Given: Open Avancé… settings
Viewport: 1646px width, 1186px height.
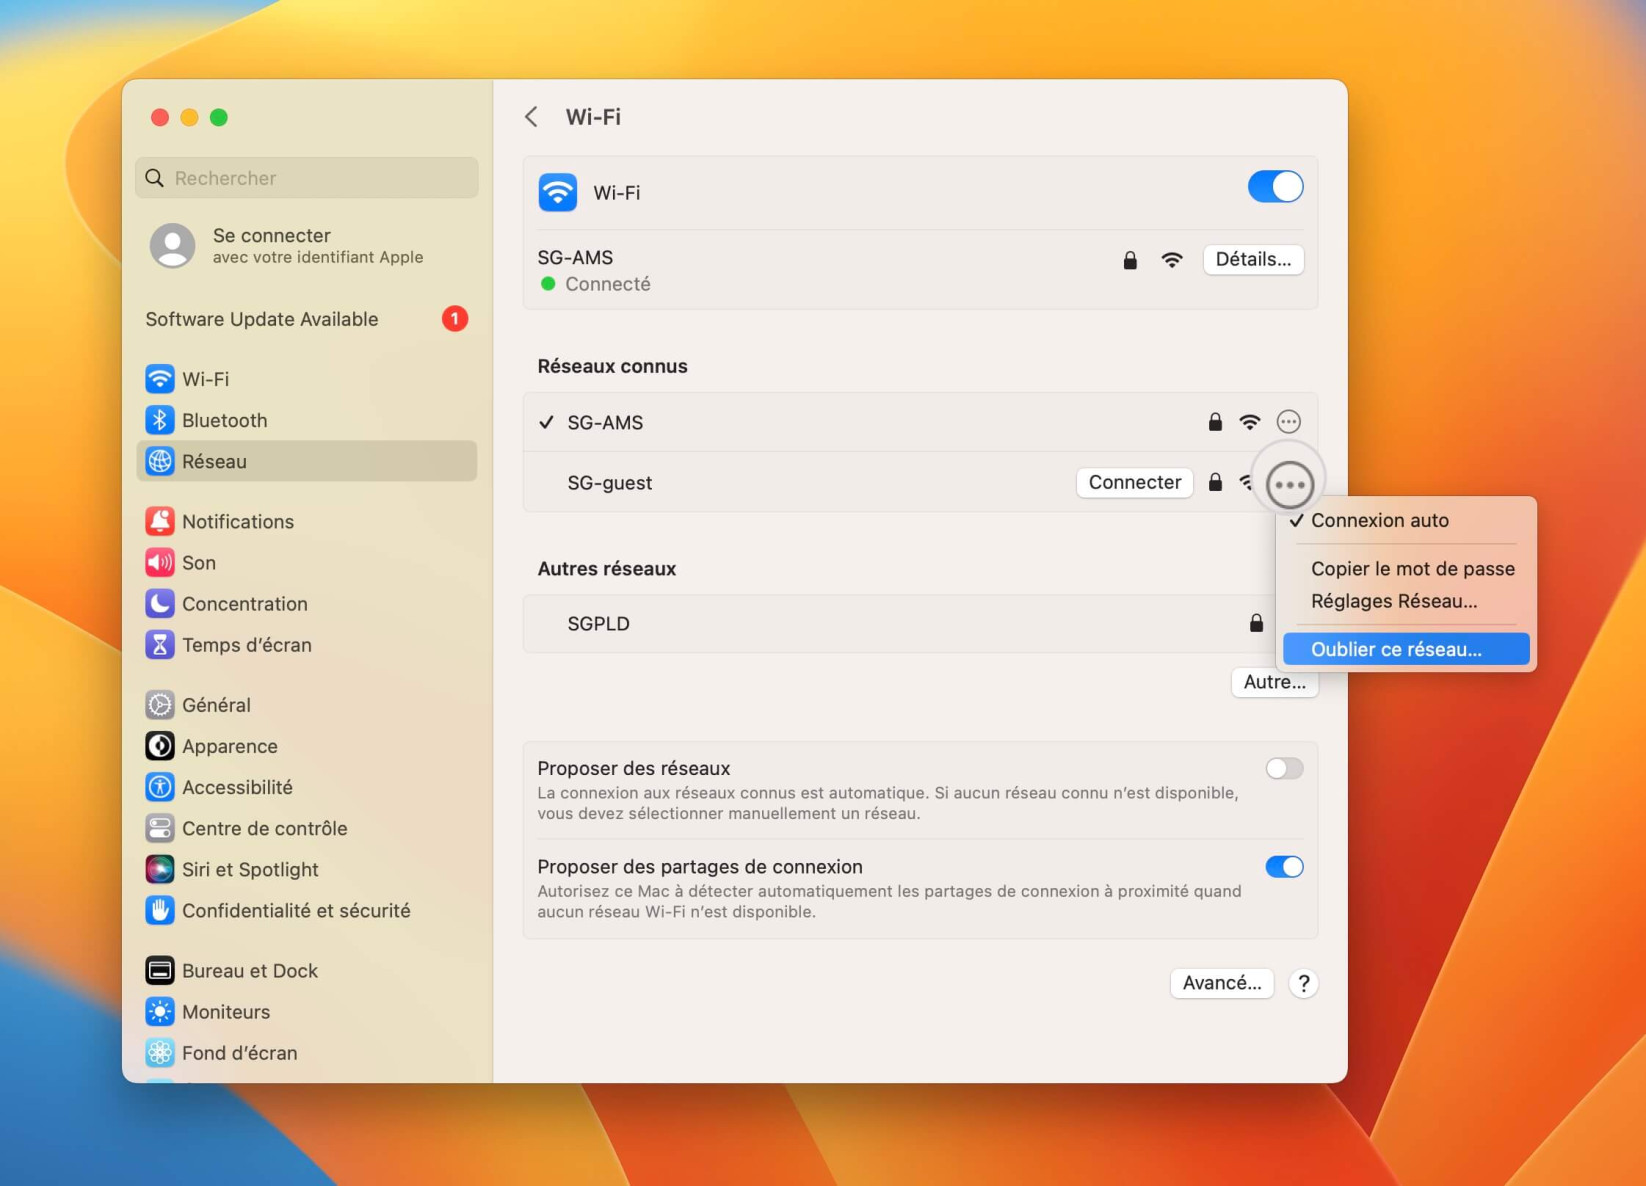Looking at the screenshot, I should point(1221,982).
